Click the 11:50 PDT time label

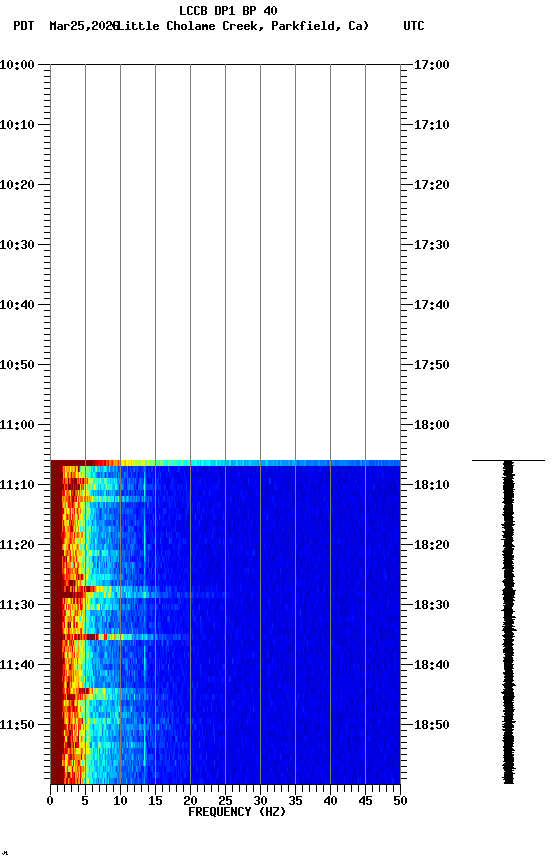pos(17,726)
